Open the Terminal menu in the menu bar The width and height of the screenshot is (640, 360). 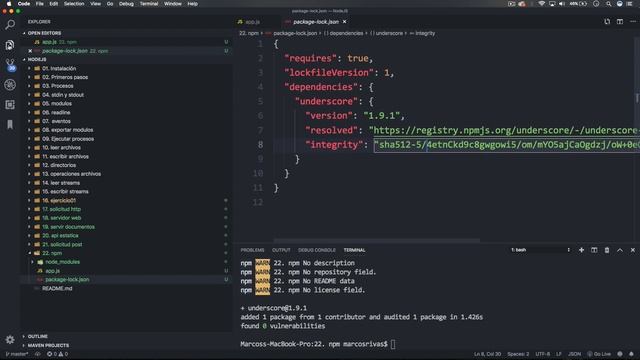[x=149, y=4]
